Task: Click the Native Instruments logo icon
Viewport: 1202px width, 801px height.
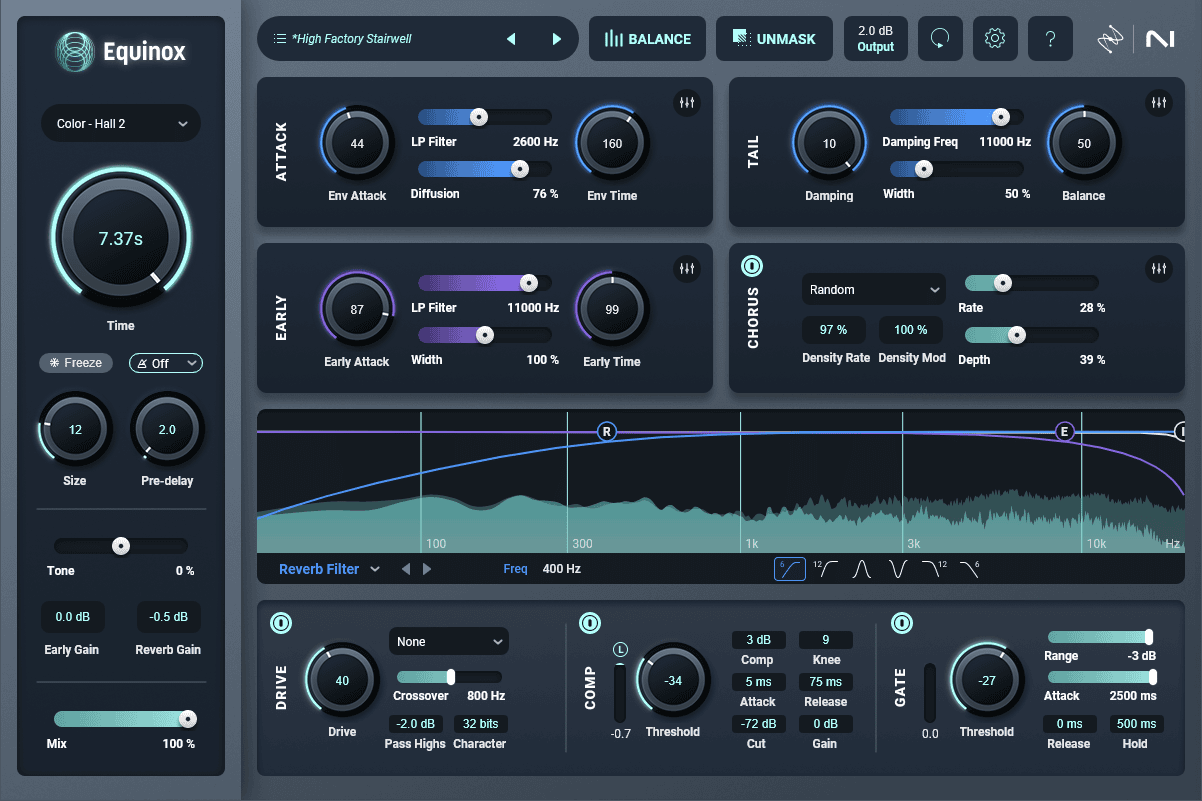Action: [x=1160, y=40]
